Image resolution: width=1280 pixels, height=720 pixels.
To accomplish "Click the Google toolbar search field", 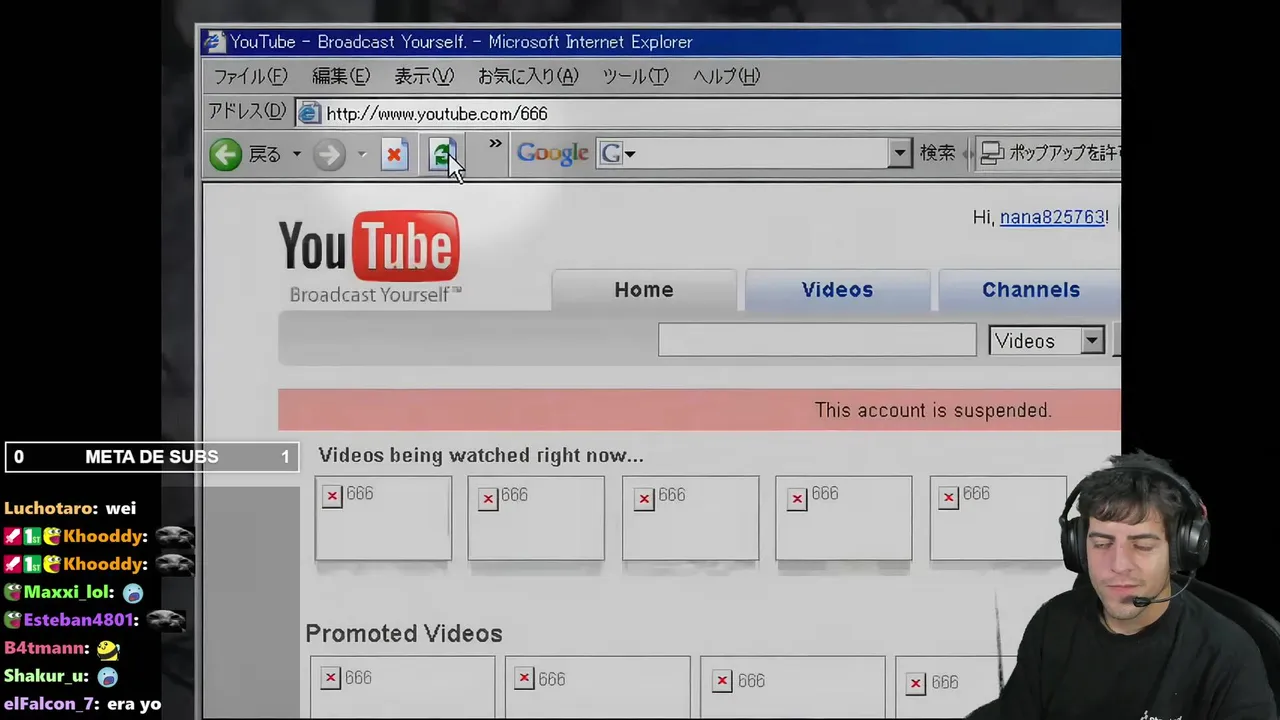I will click(x=755, y=153).
